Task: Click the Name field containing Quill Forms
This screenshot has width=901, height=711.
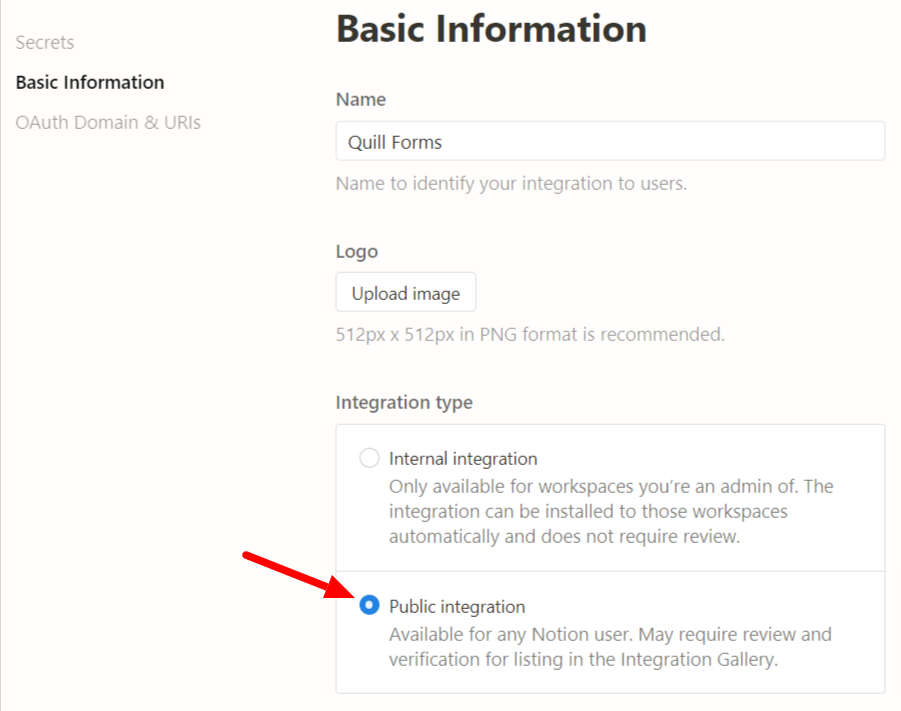Action: coord(610,141)
